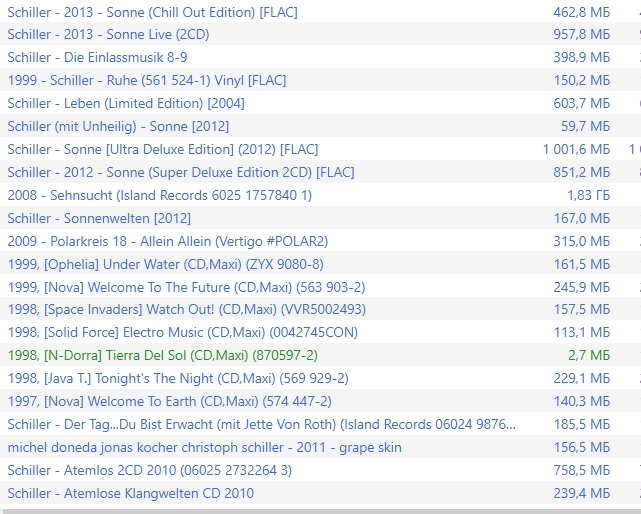Click the green 2,7 МБ size cell

[589, 355]
